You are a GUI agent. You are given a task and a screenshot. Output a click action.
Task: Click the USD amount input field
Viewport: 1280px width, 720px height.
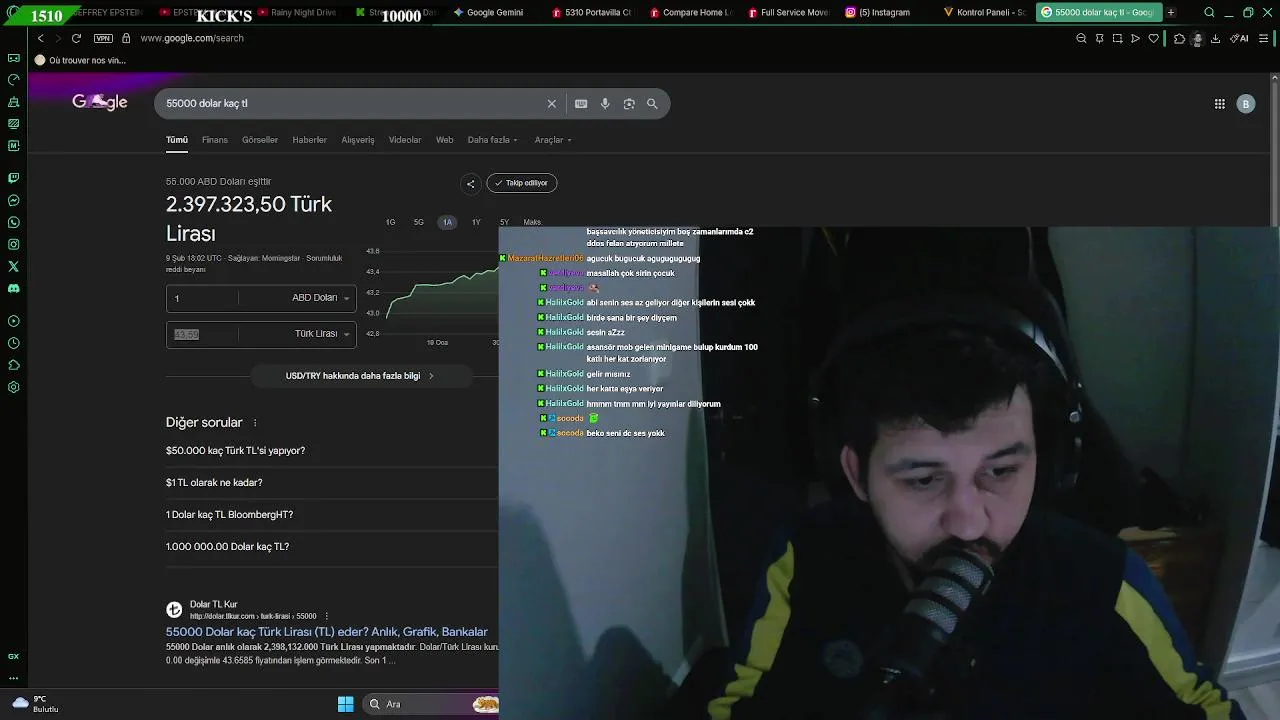pos(203,298)
